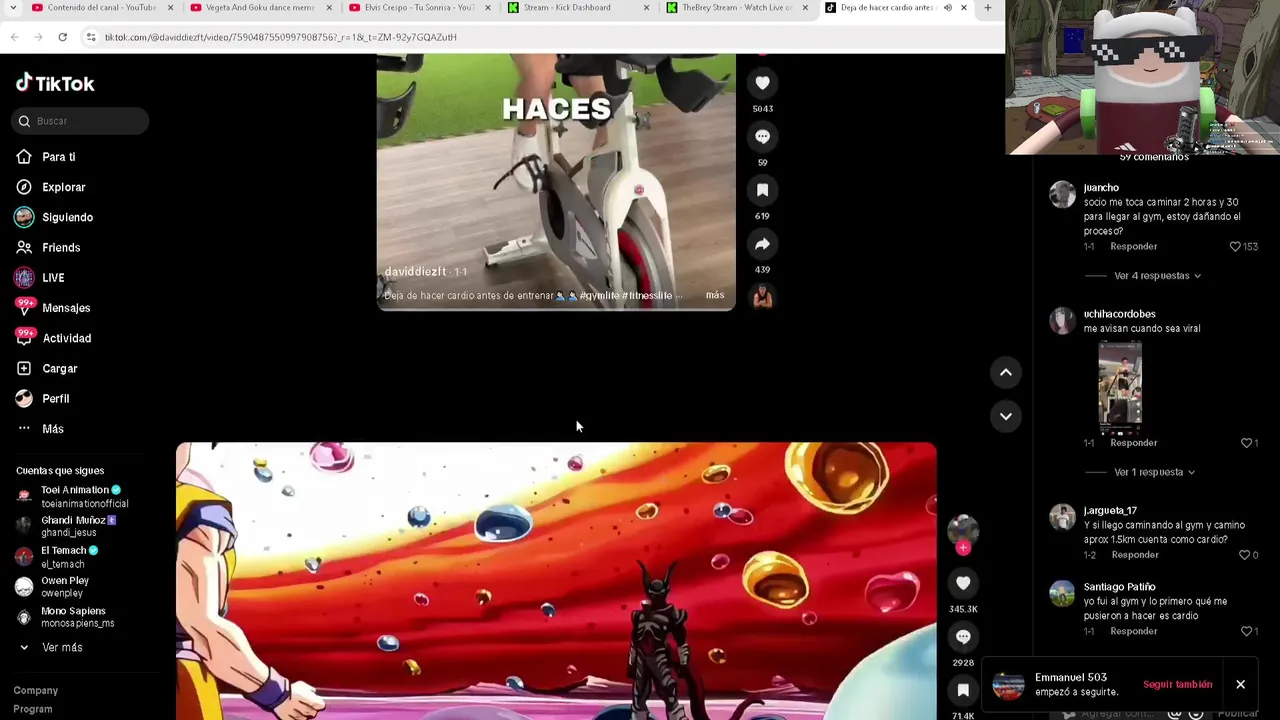Follow the anime video creator plus button

tap(963, 548)
